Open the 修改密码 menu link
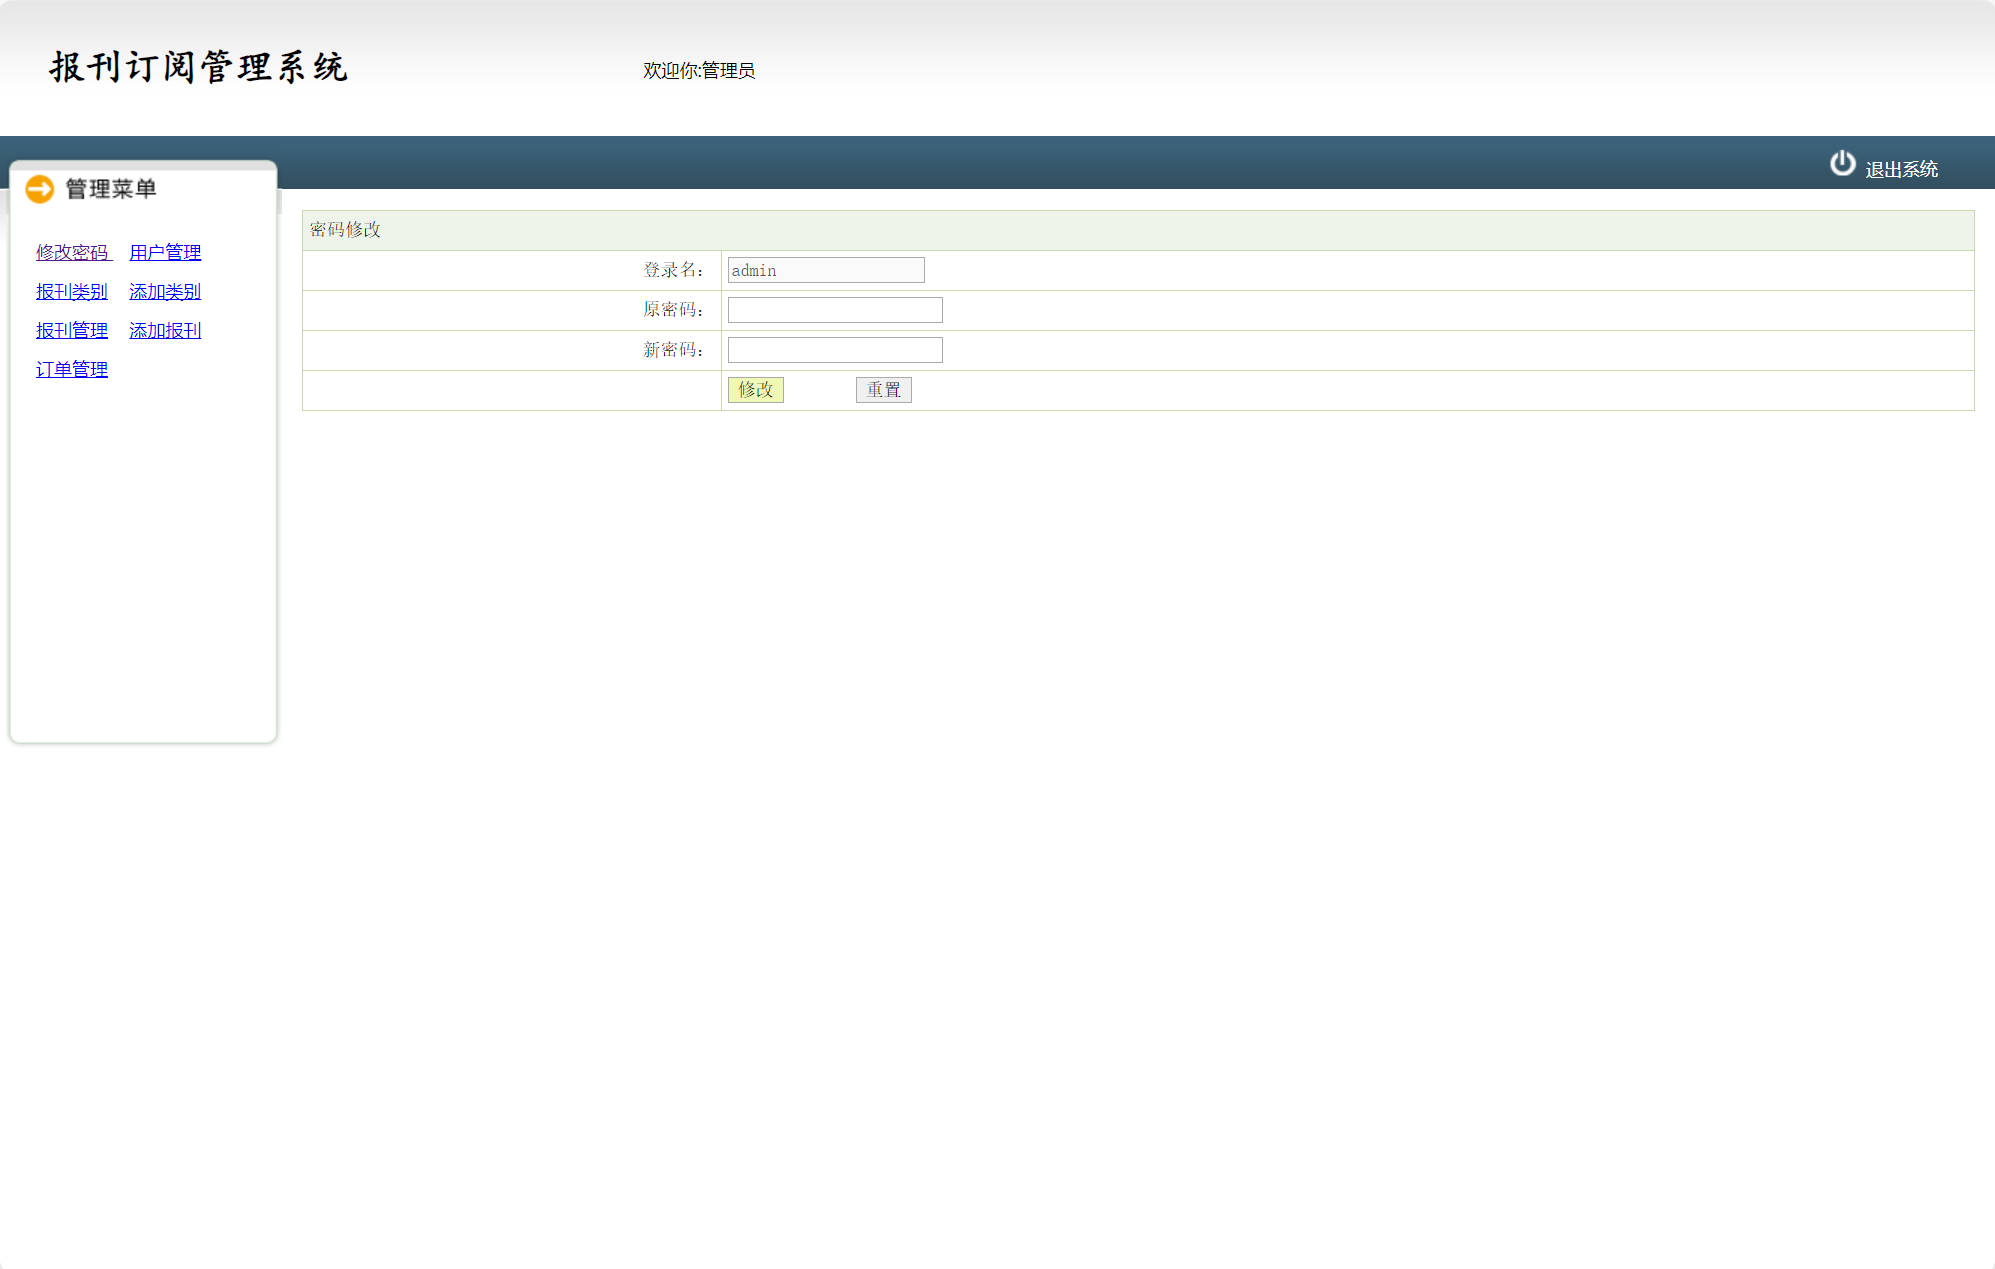The width and height of the screenshot is (1995, 1269). (x=72, y=253)
